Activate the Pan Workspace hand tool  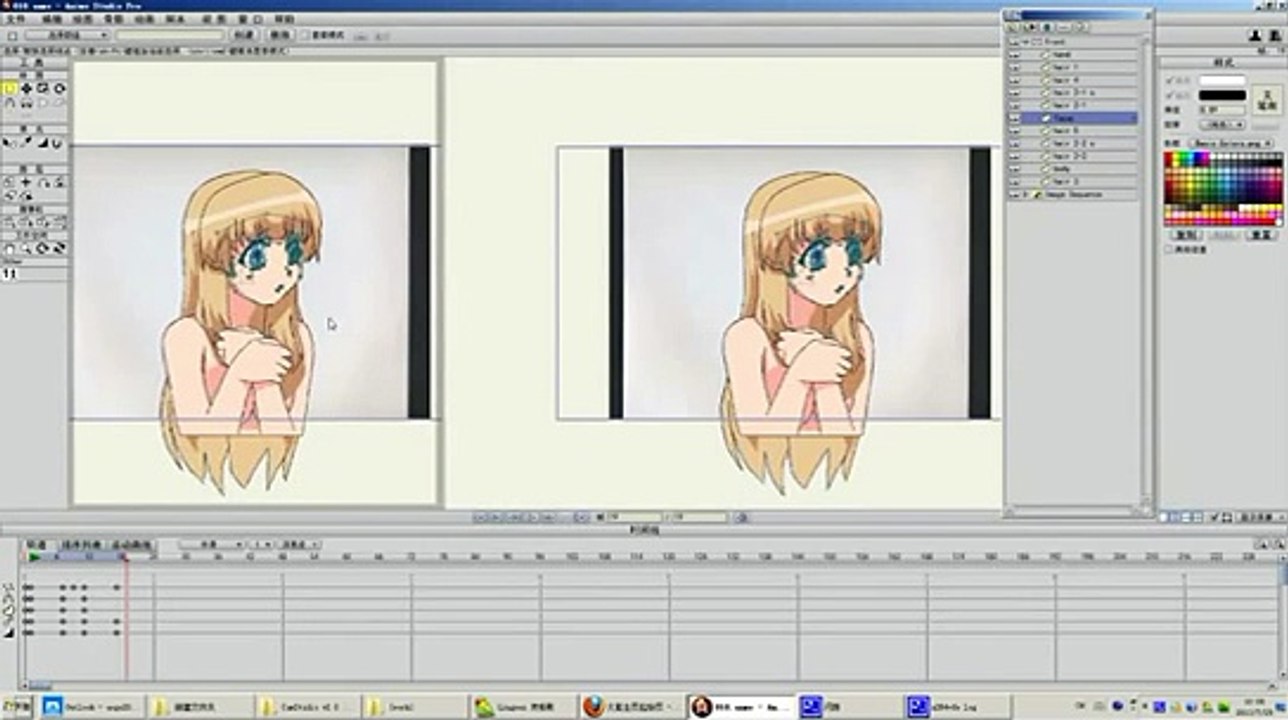(x=9, y=249)
